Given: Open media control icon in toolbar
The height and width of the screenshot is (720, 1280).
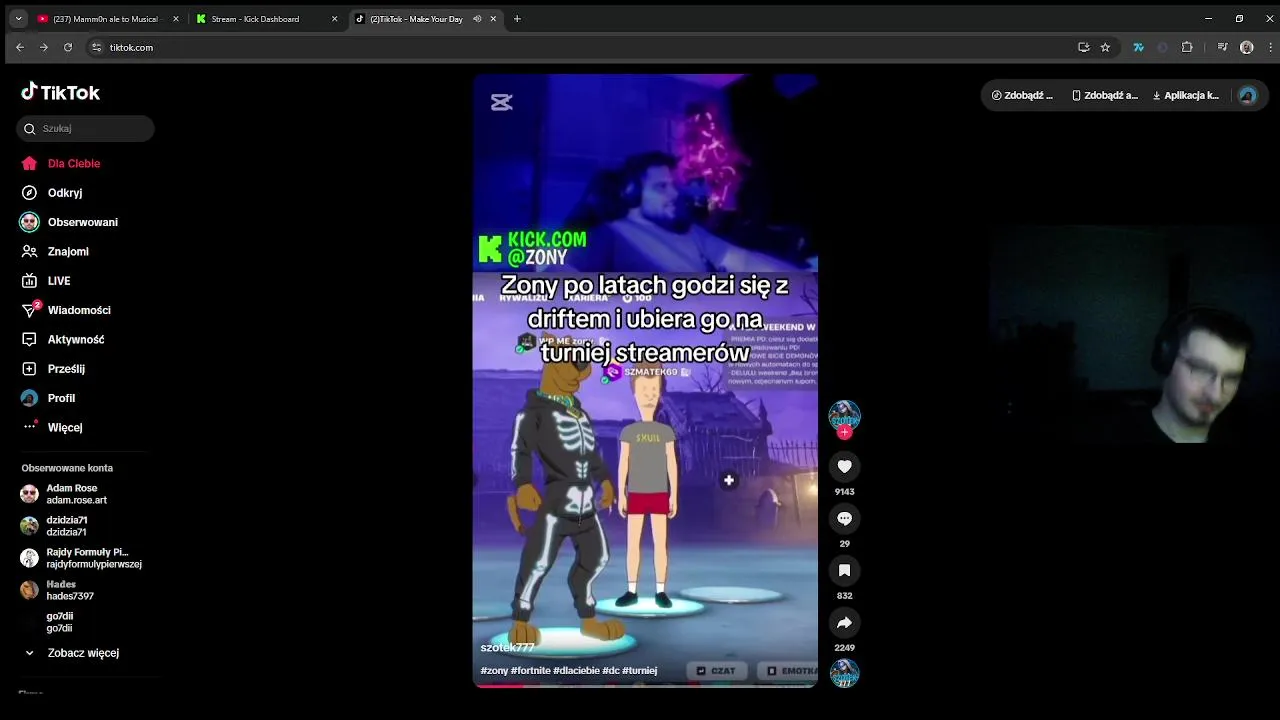Looking at the screenshot, I should coord(1222,47).
